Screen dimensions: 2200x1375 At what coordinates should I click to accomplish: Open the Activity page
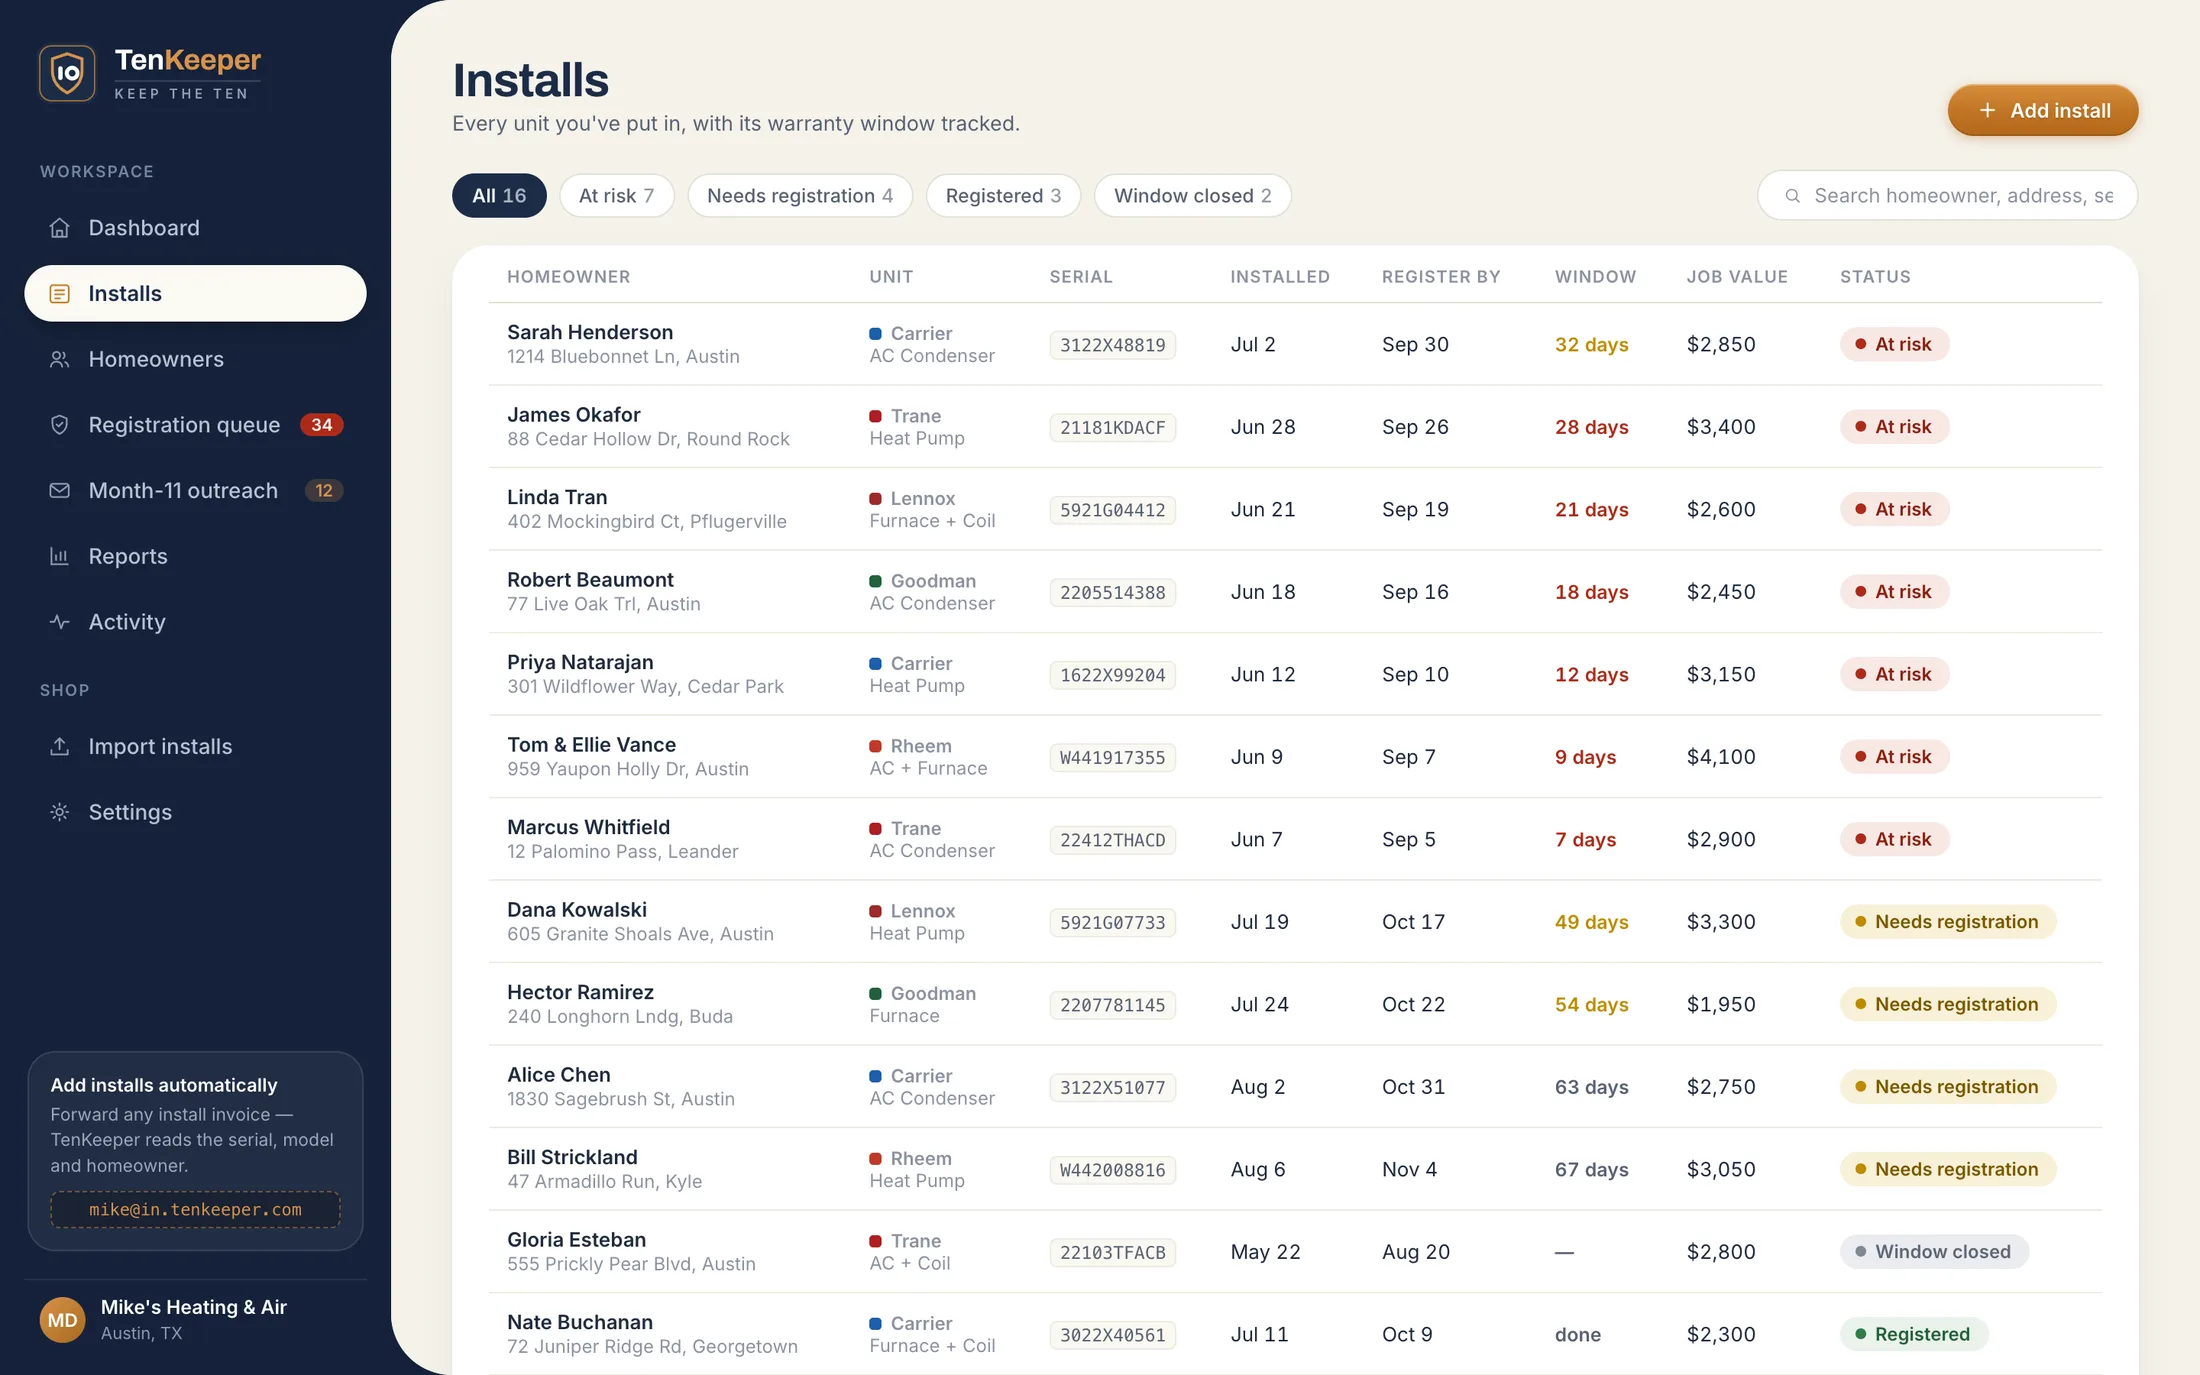(x=195, y=622)
